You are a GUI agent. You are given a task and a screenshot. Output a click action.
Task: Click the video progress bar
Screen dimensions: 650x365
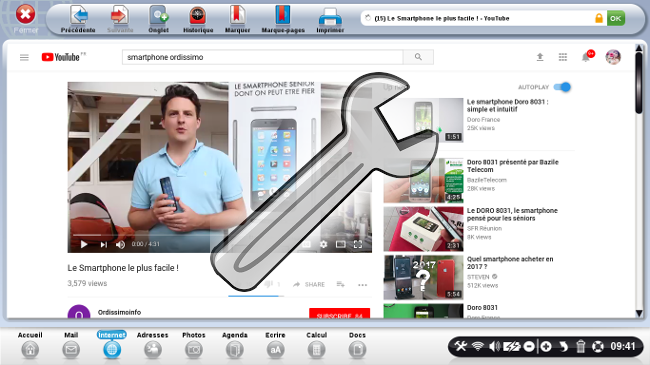[220, 235]
